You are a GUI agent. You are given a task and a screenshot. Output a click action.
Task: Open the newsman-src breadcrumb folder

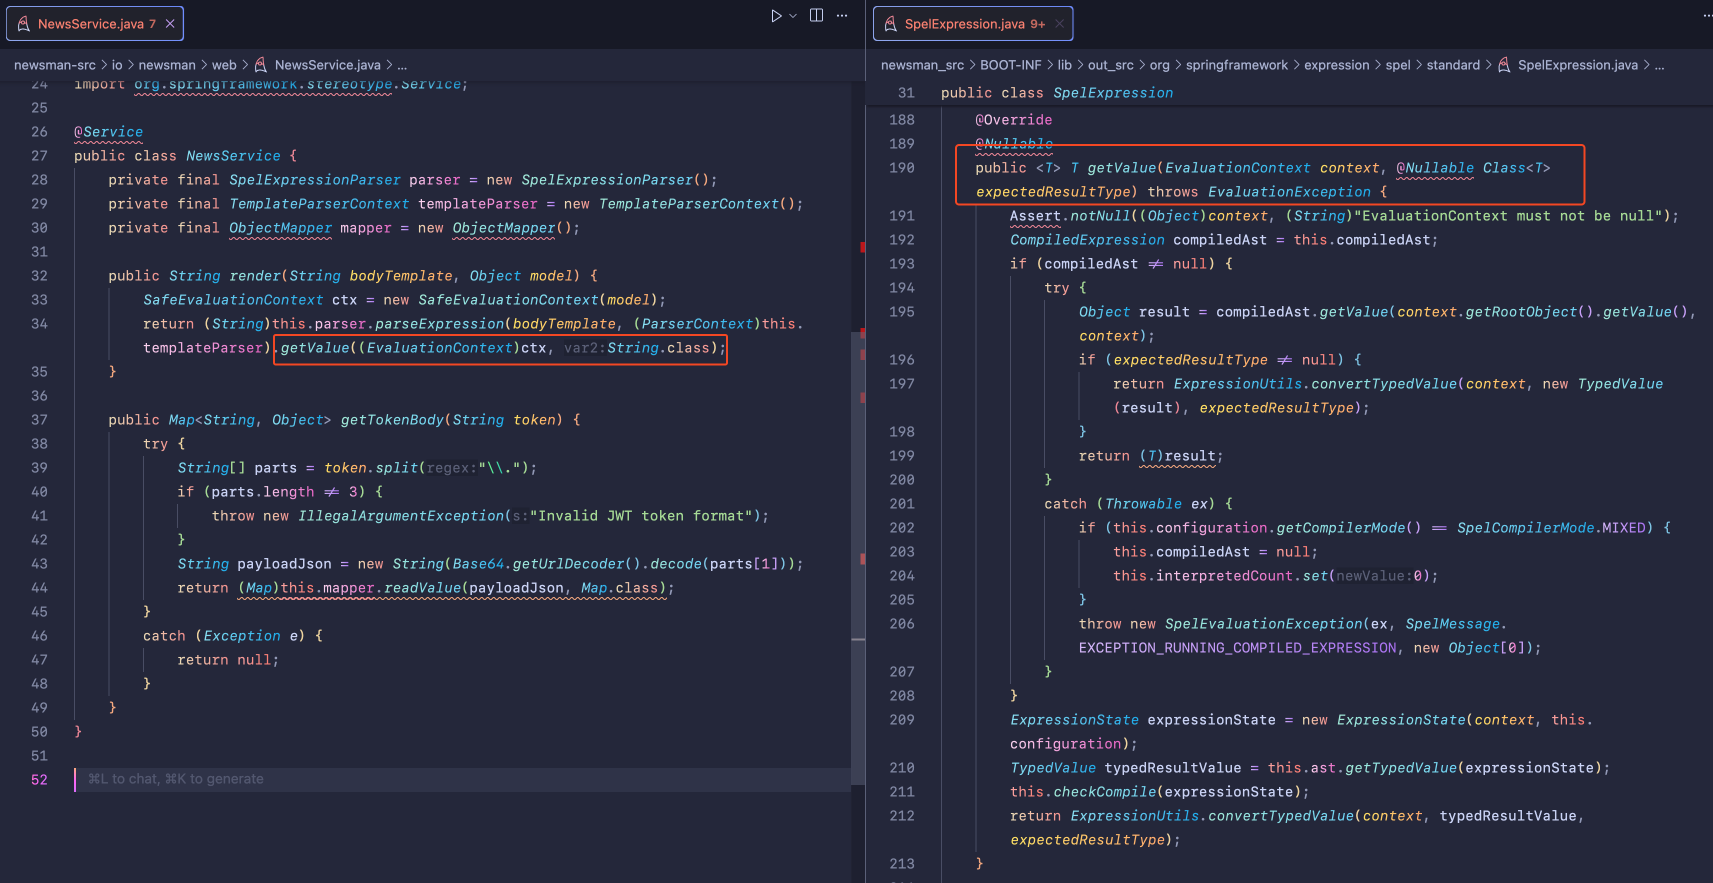55,65
